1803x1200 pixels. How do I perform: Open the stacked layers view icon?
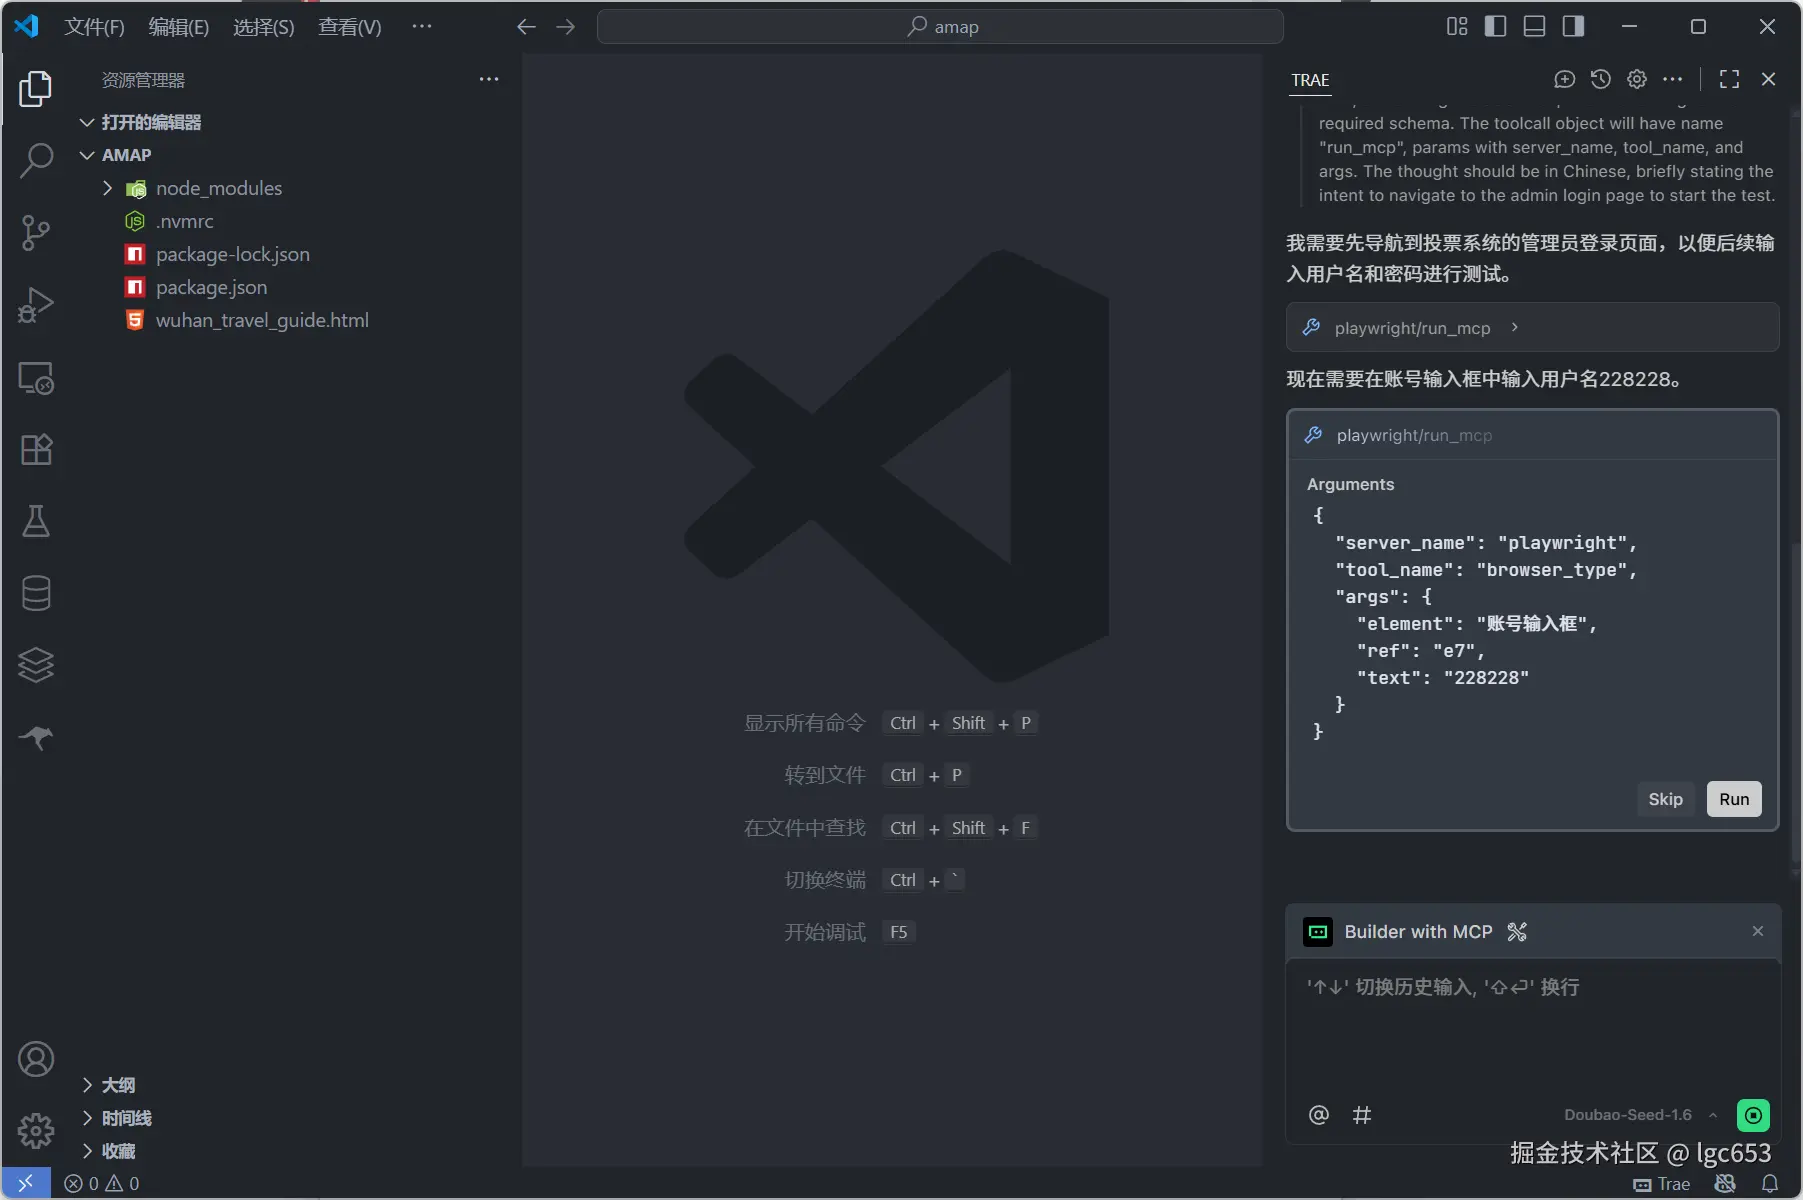point(36,665)
